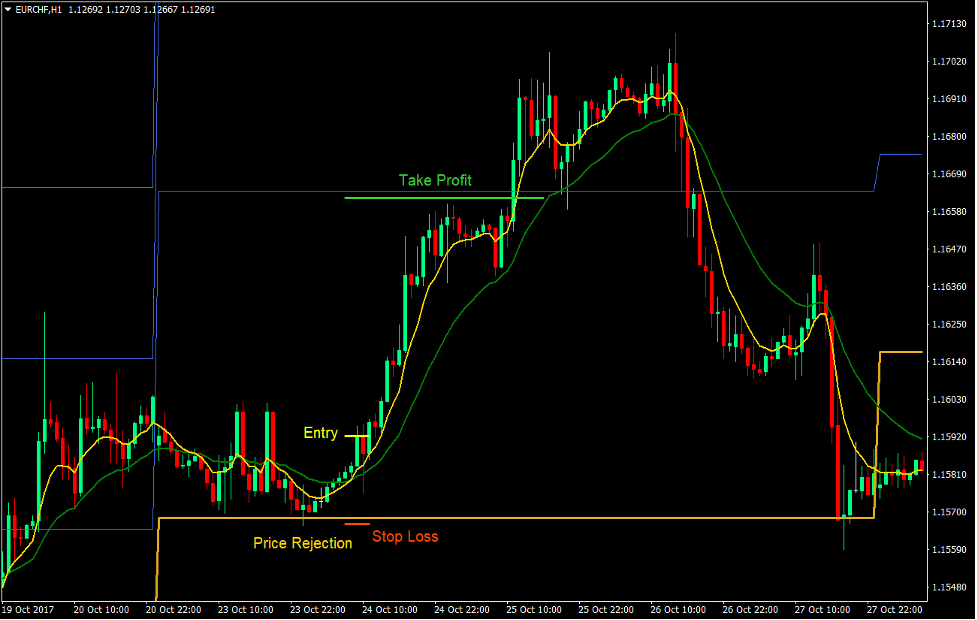The width and height of the screenshot is (977, 620).
Task: Open the EURCHF symbol dropdown arrow
Action: [x=8, y=8]
